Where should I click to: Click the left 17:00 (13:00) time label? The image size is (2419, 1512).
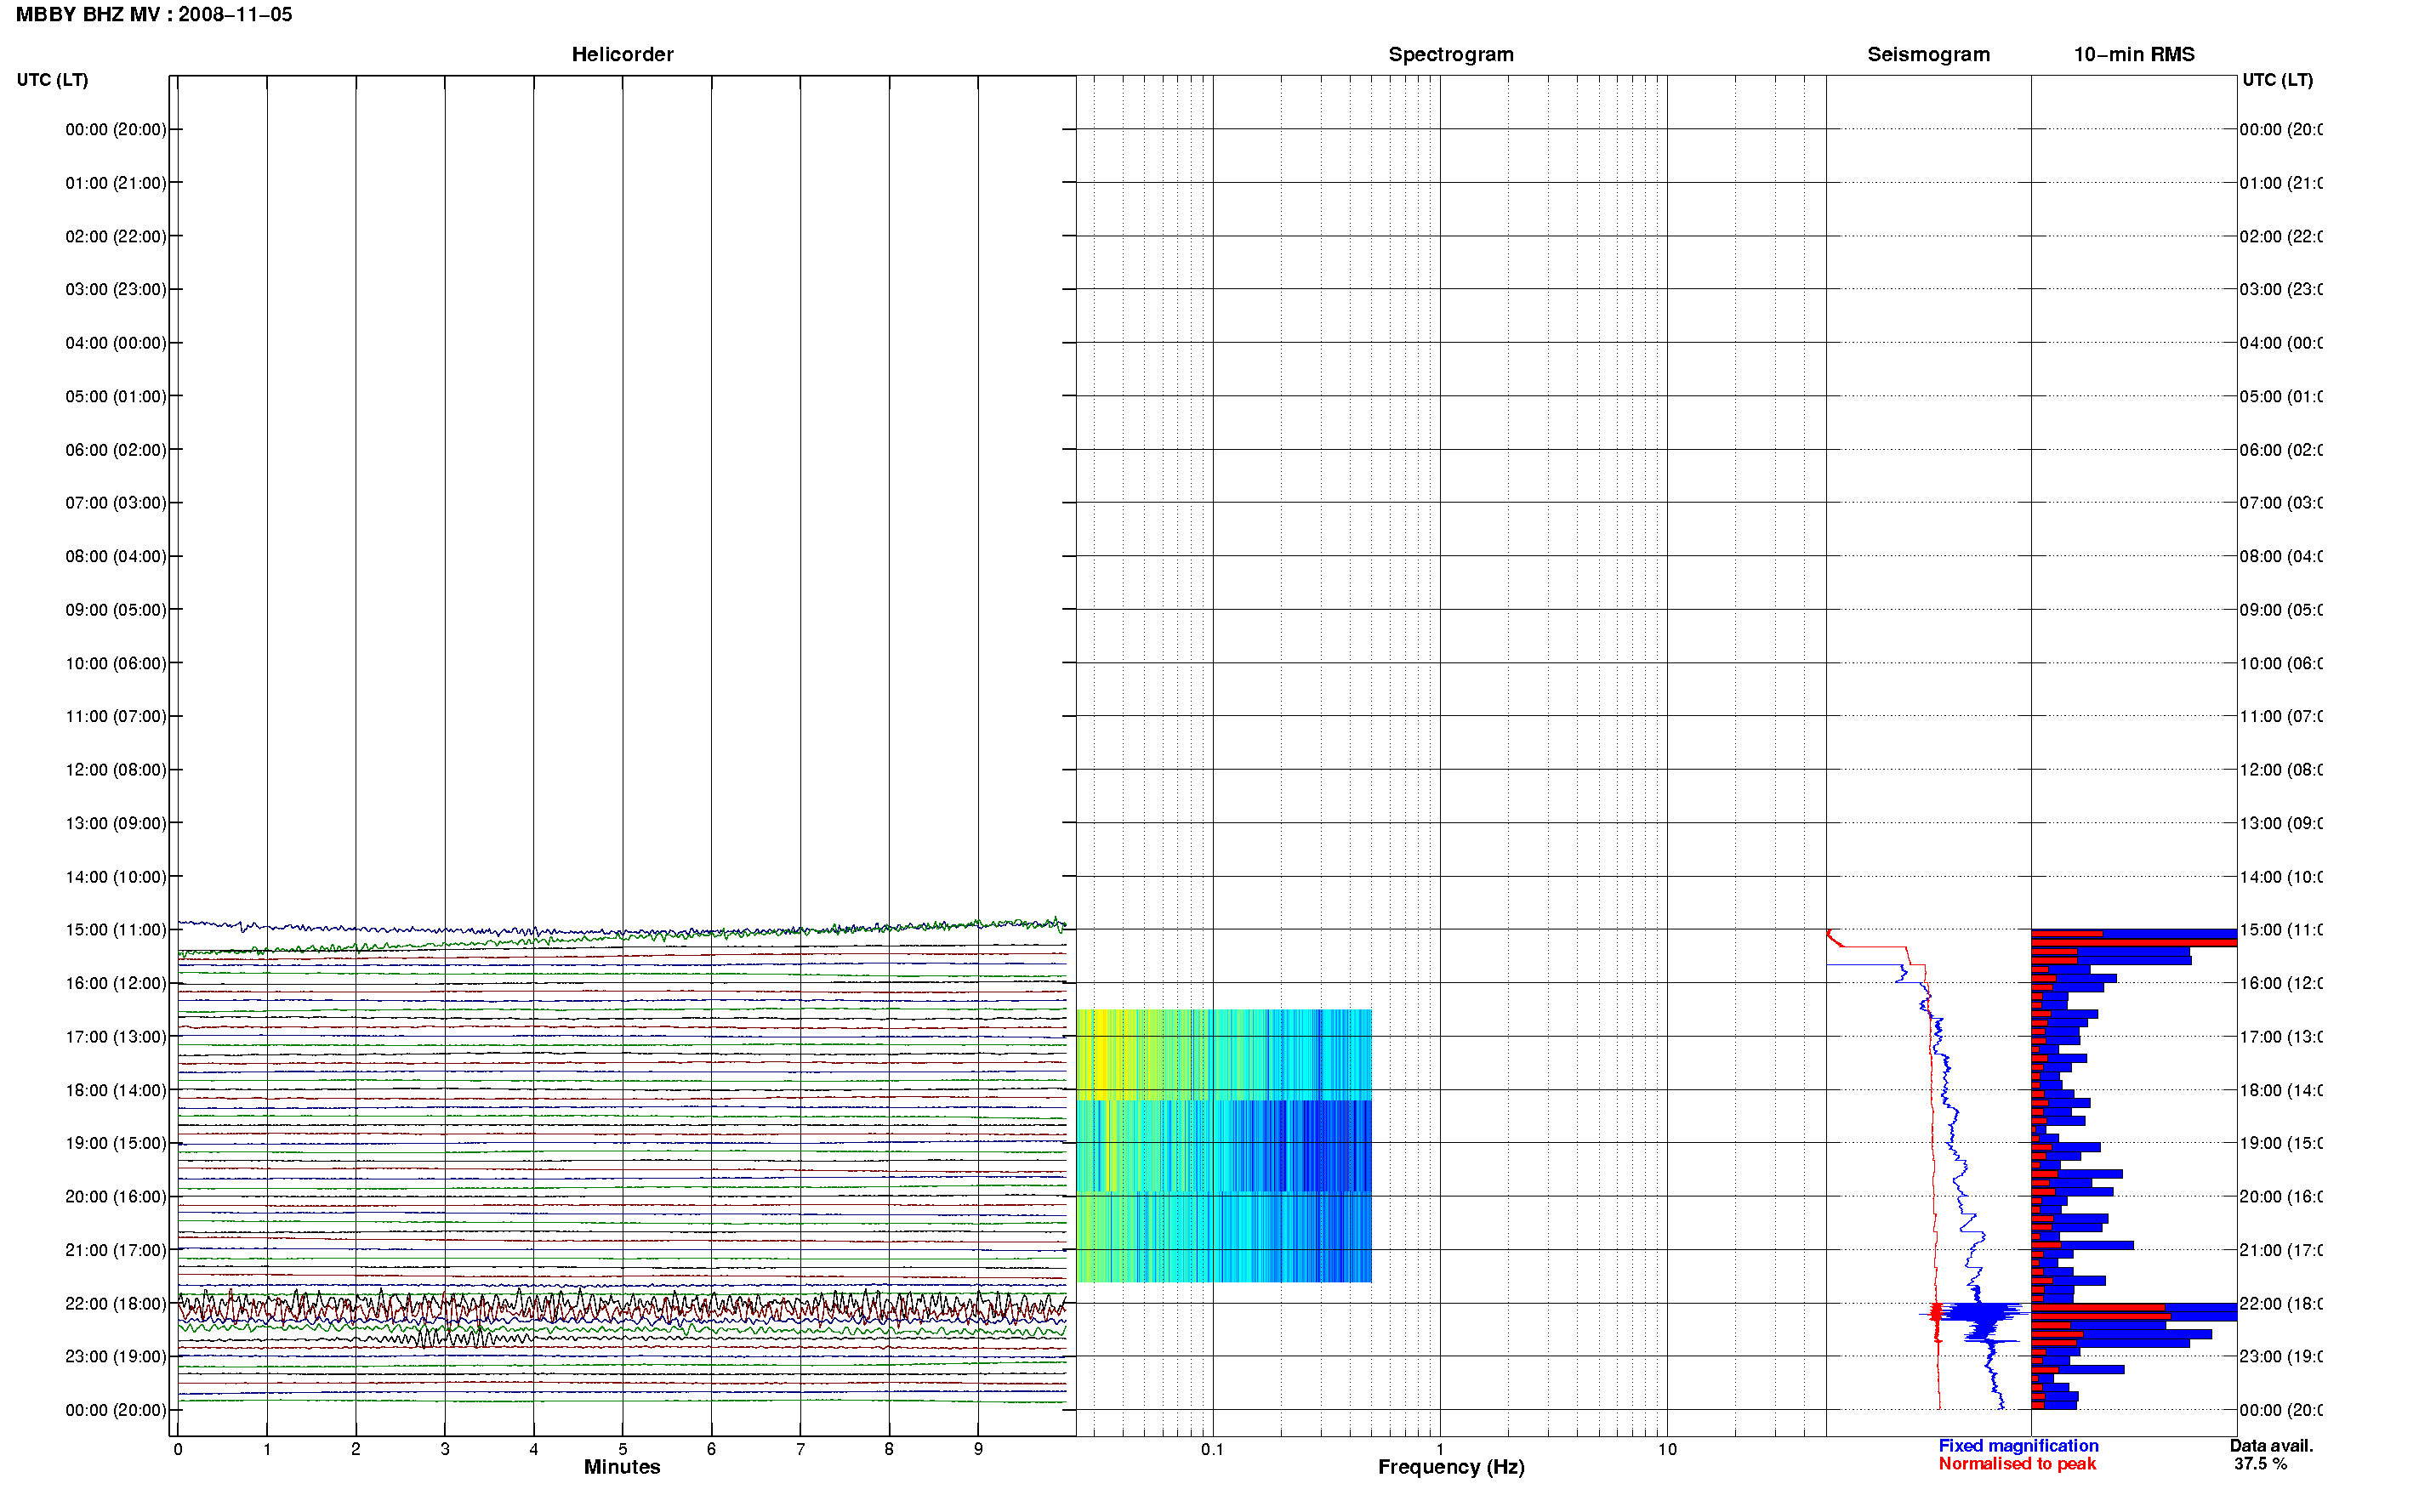(x=116, y=1037)
